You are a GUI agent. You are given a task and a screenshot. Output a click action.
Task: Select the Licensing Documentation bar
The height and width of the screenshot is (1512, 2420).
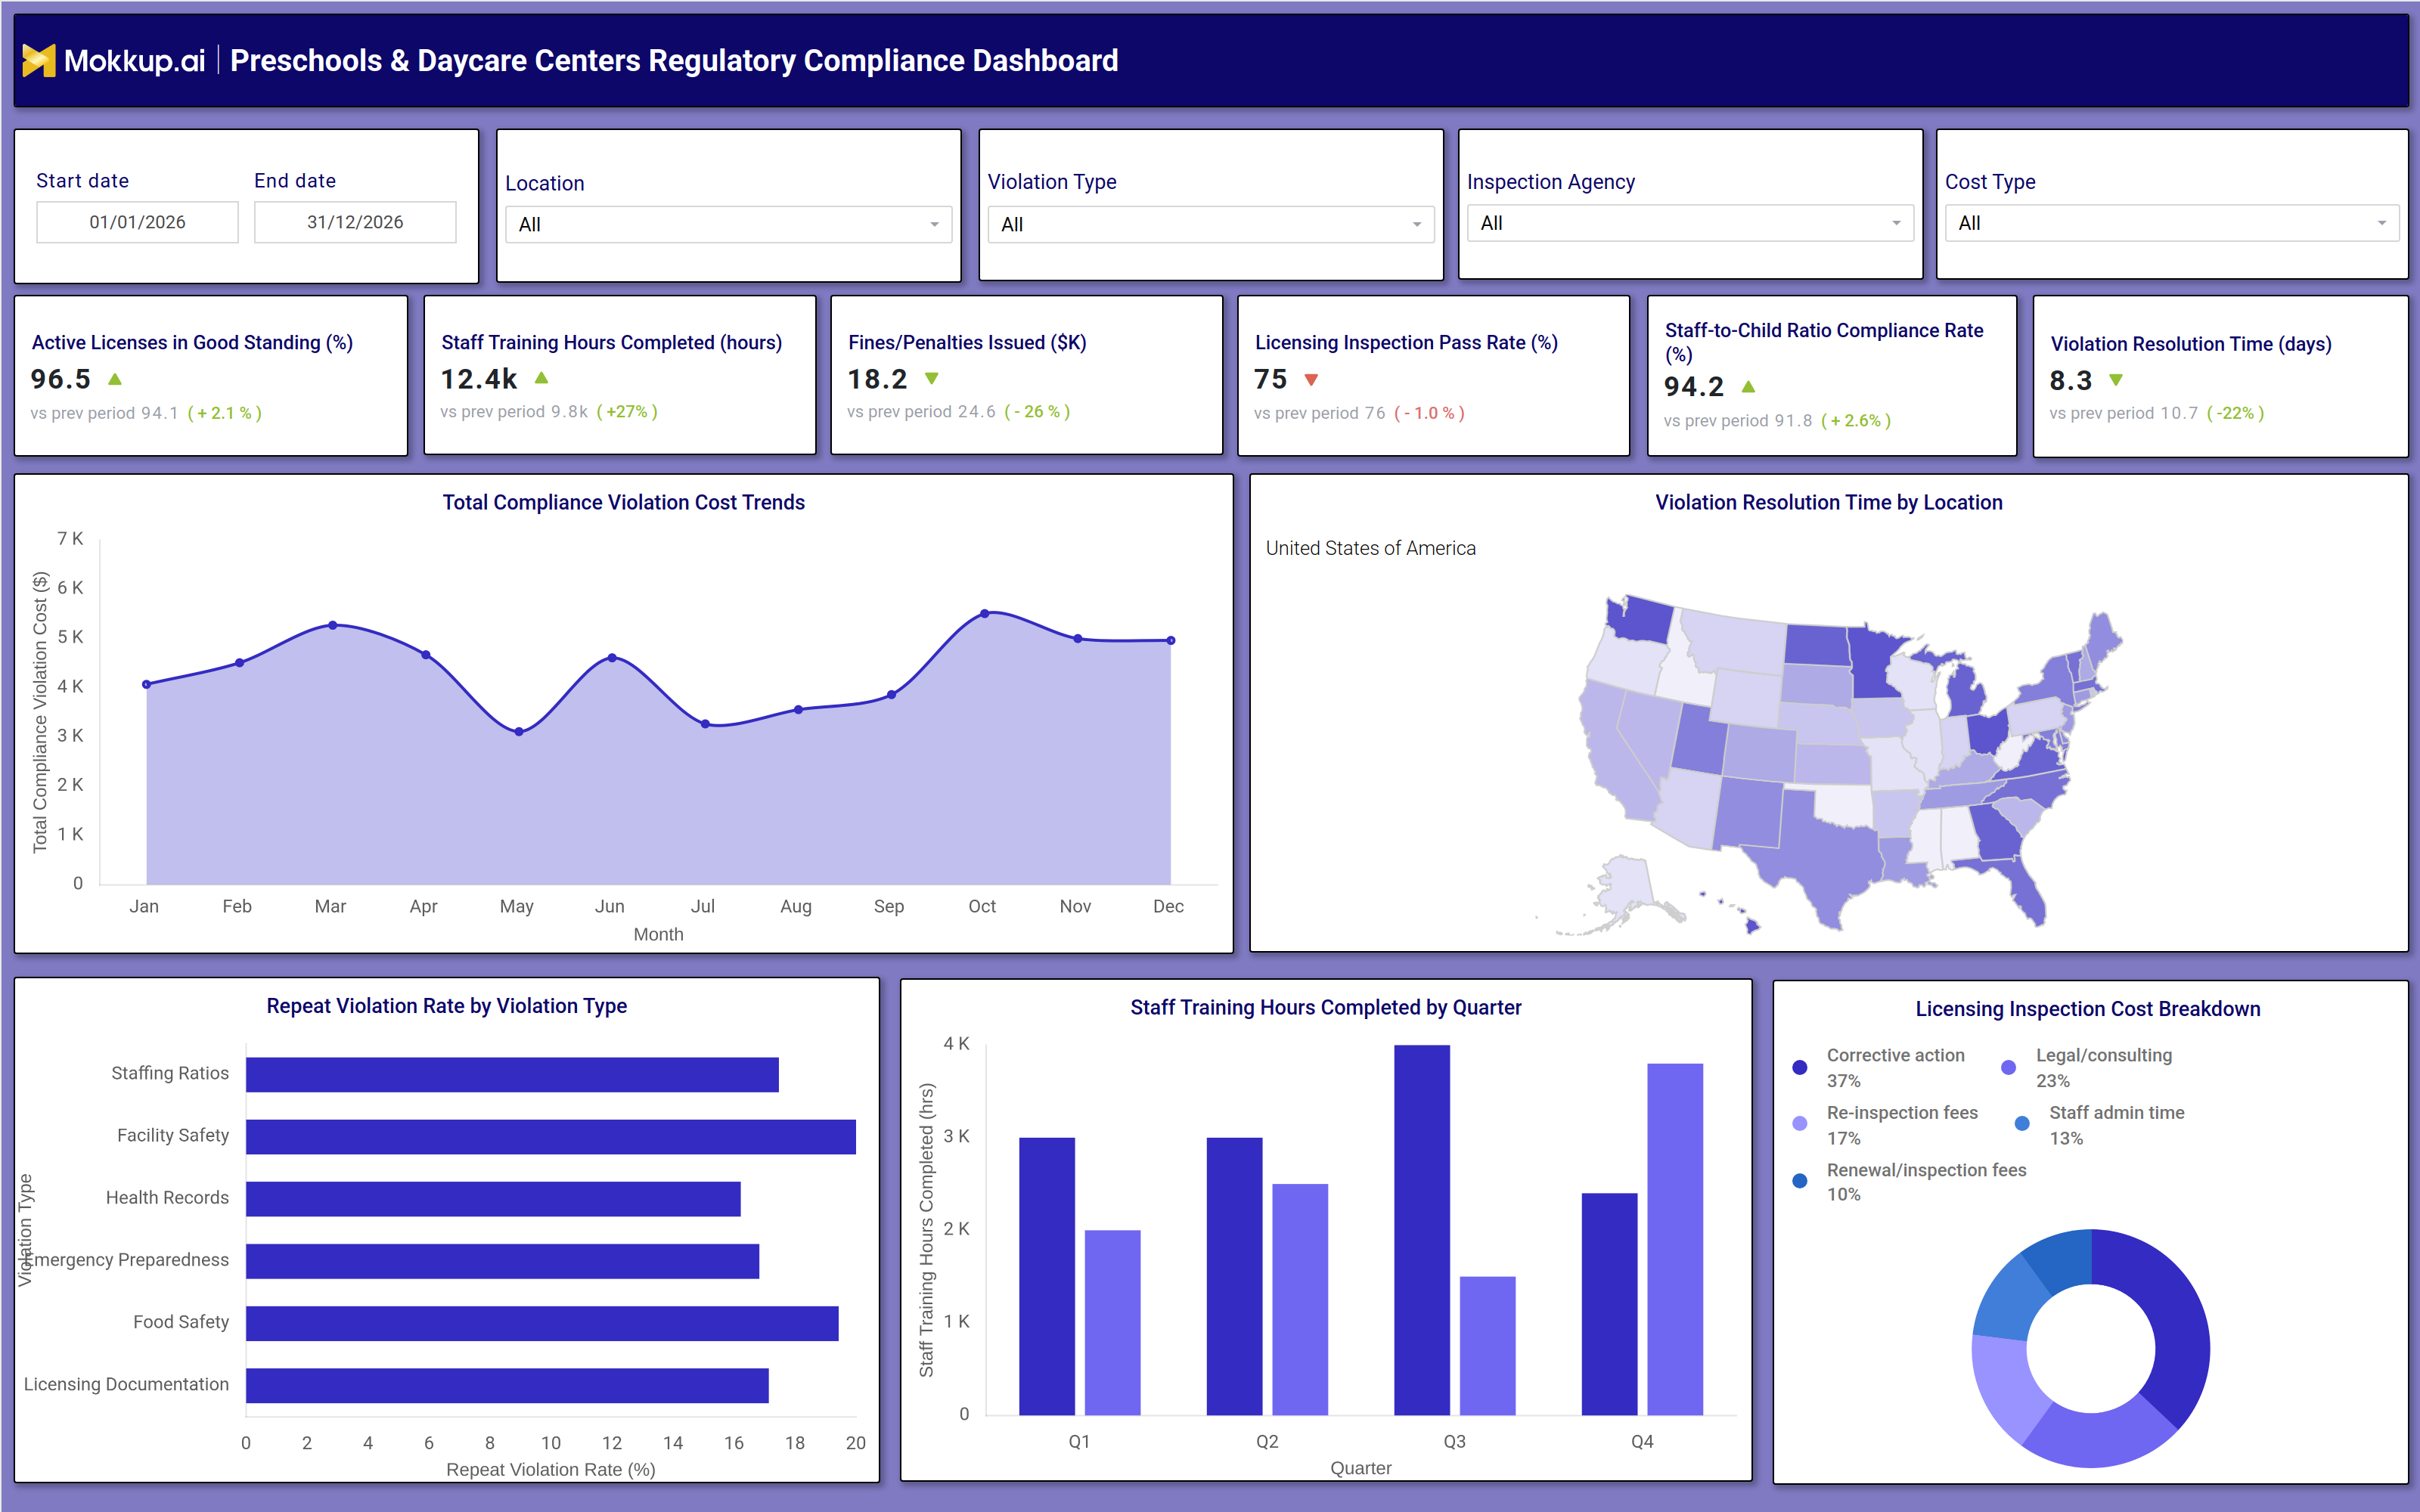[x=507, y=1385]
